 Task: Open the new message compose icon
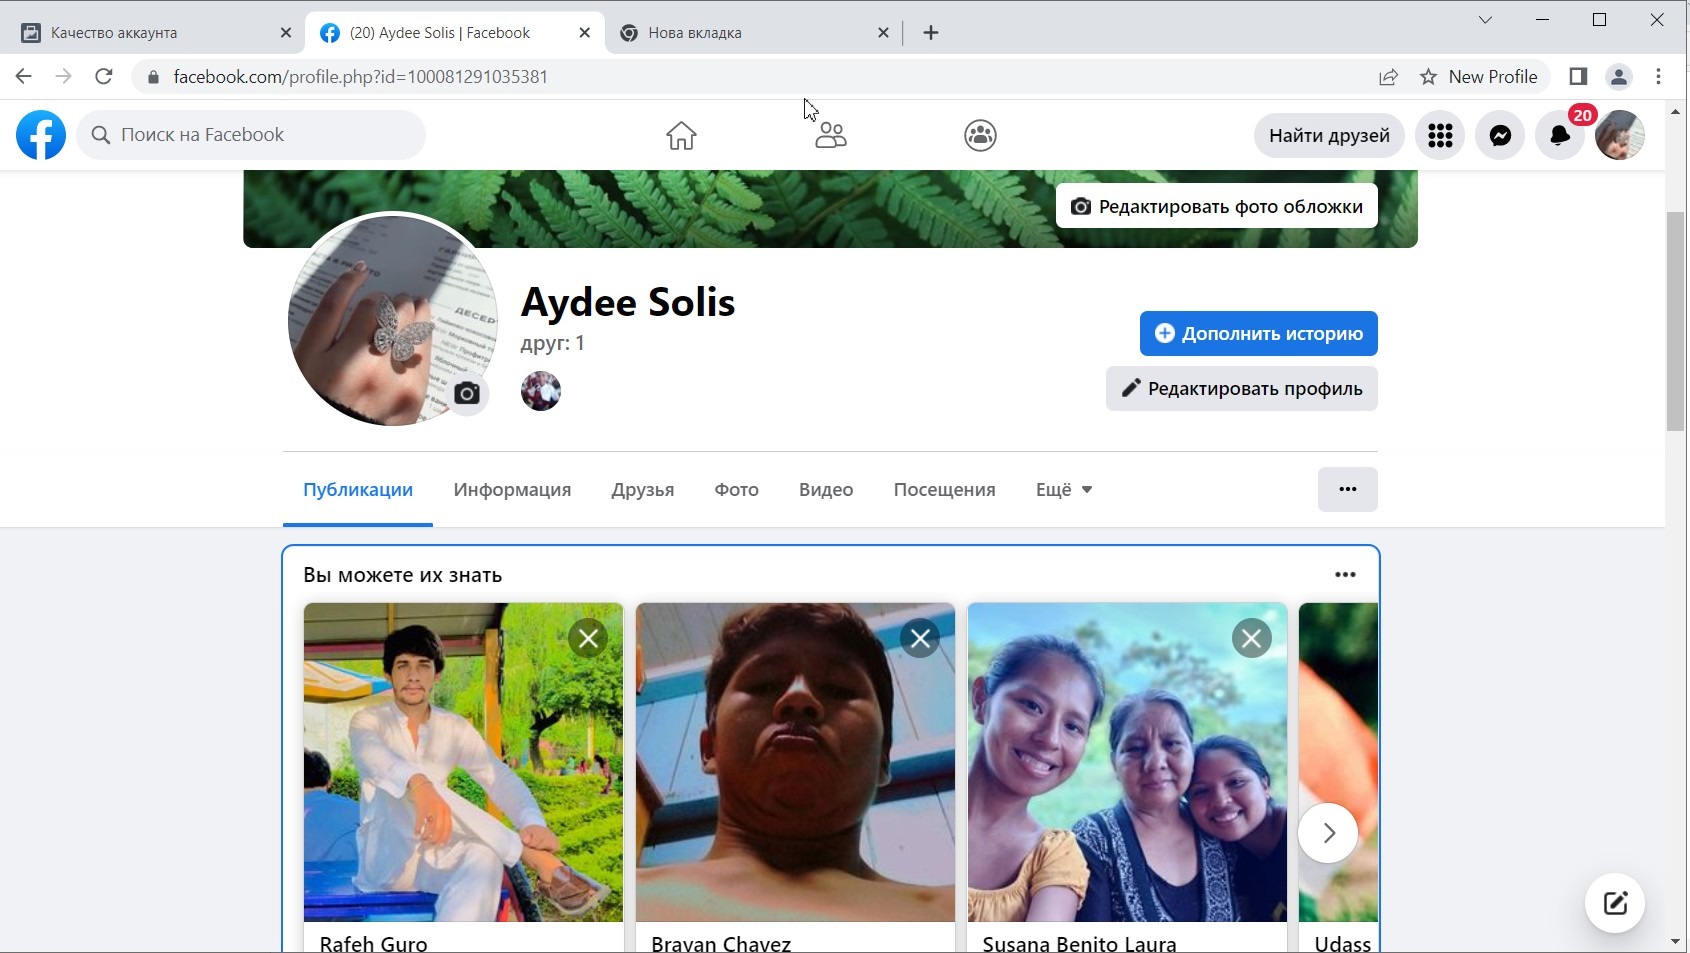(1615, 903)
